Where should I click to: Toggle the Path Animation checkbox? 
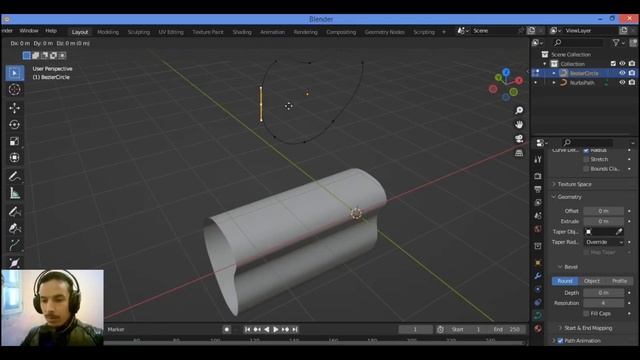pyautogui.click(x=560, y=340)
